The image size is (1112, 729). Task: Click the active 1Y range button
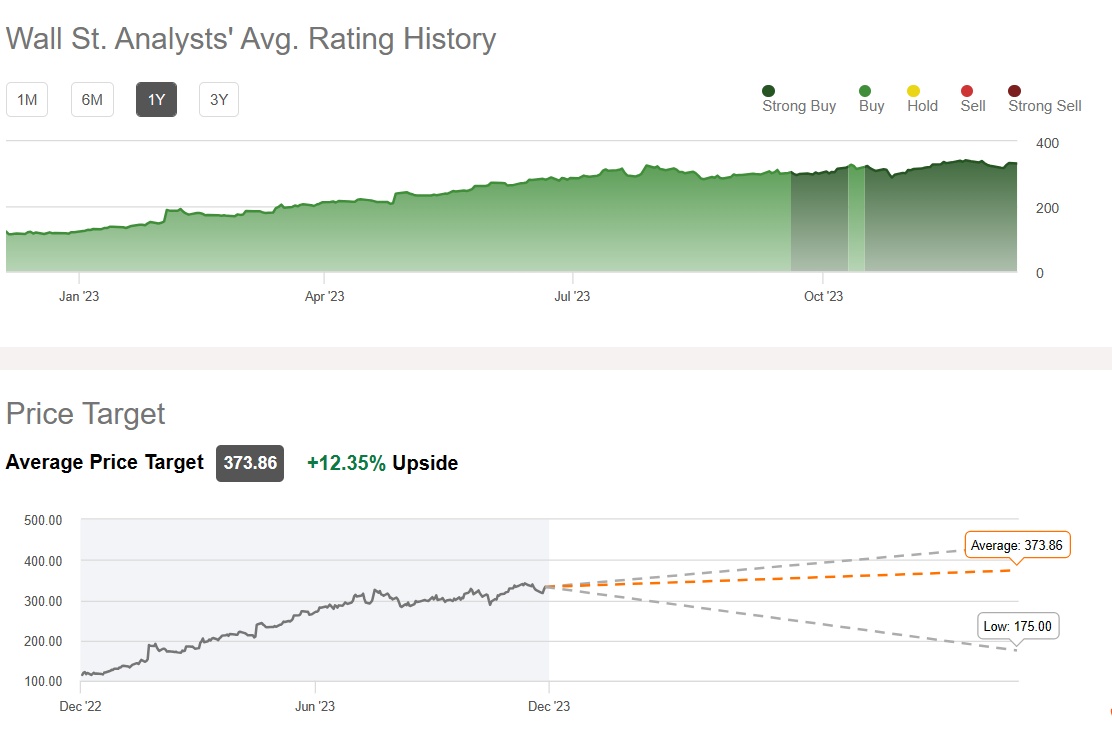pos(156,100)
